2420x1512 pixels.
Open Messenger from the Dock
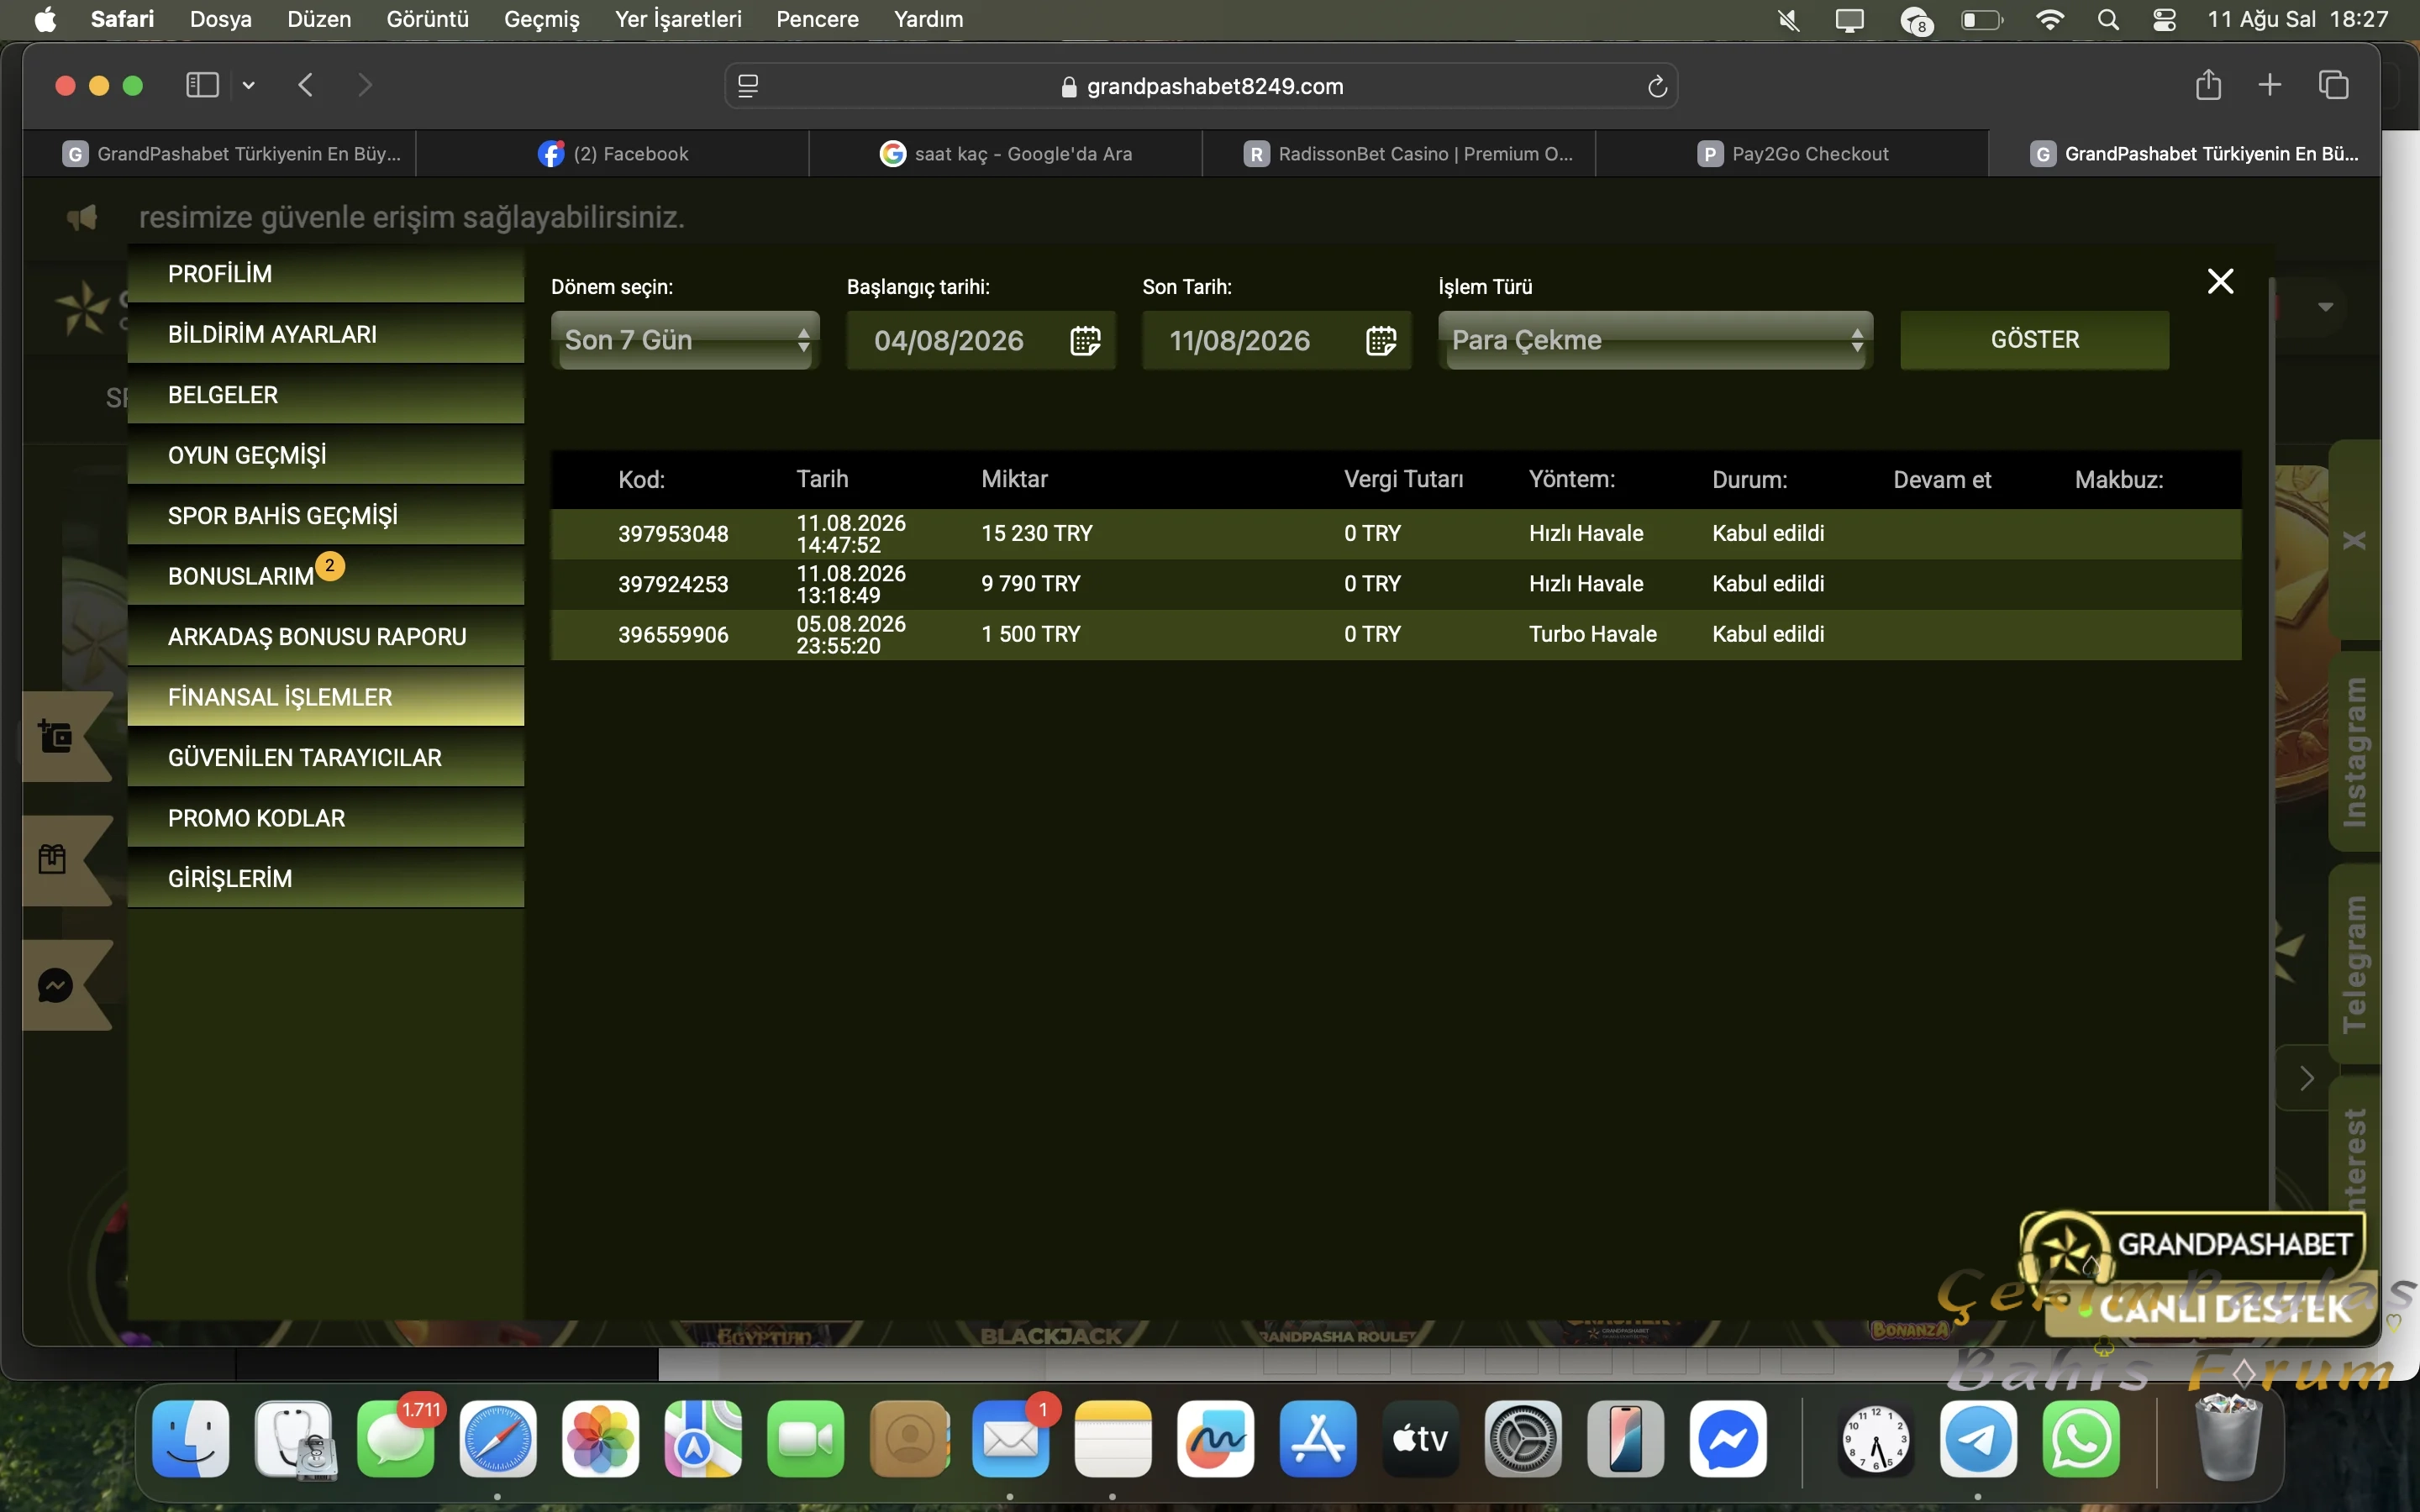(x=1728, y=1439)
